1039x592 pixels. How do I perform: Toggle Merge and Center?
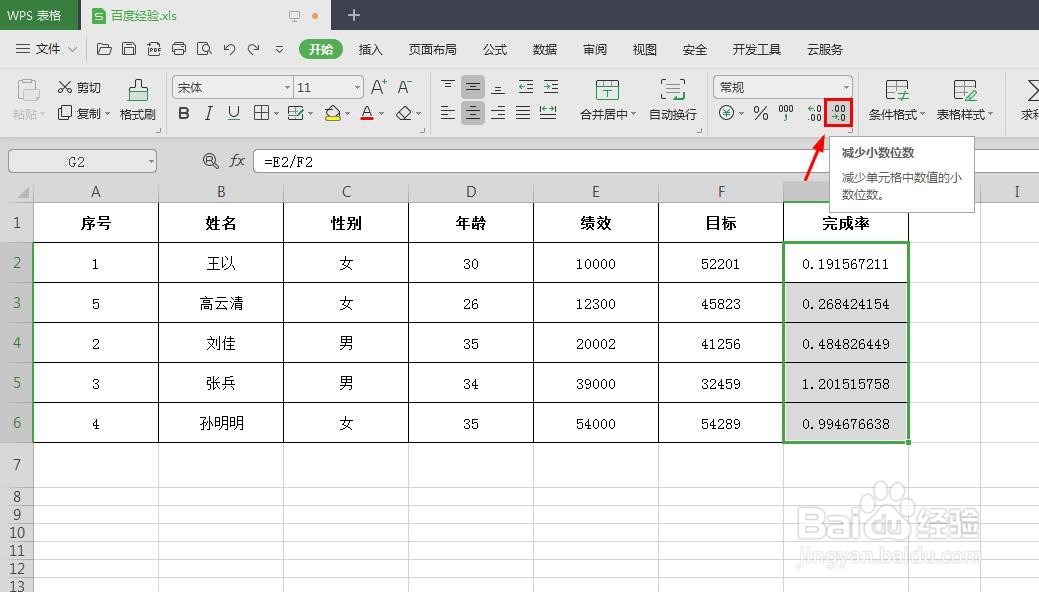(606, 100)
